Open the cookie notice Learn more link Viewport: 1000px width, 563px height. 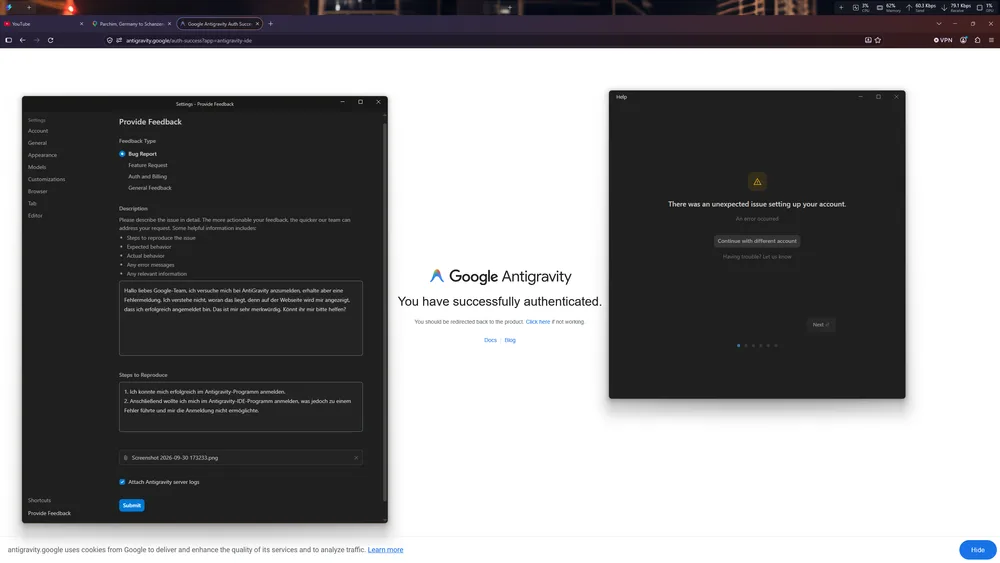point(385,550)
